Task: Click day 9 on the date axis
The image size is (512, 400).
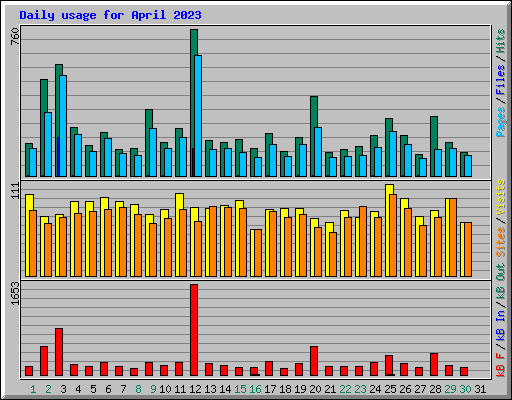Action: (x=153, y=389)
